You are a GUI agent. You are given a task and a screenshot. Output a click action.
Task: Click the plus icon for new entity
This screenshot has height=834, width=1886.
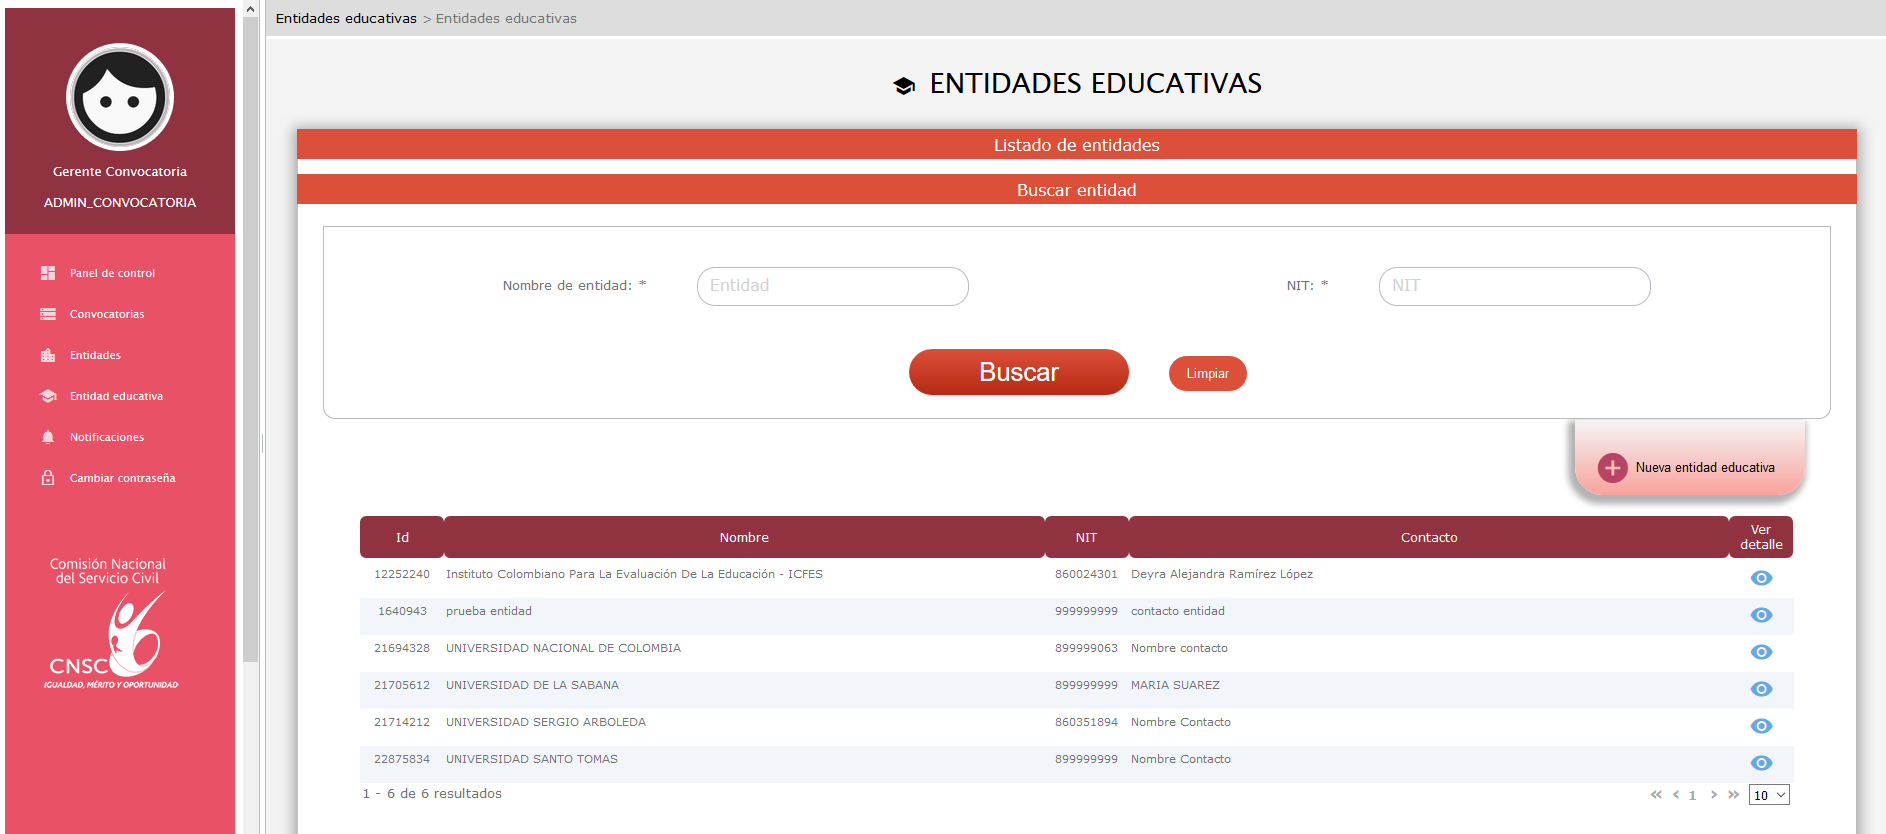(x=1612, y=468)
